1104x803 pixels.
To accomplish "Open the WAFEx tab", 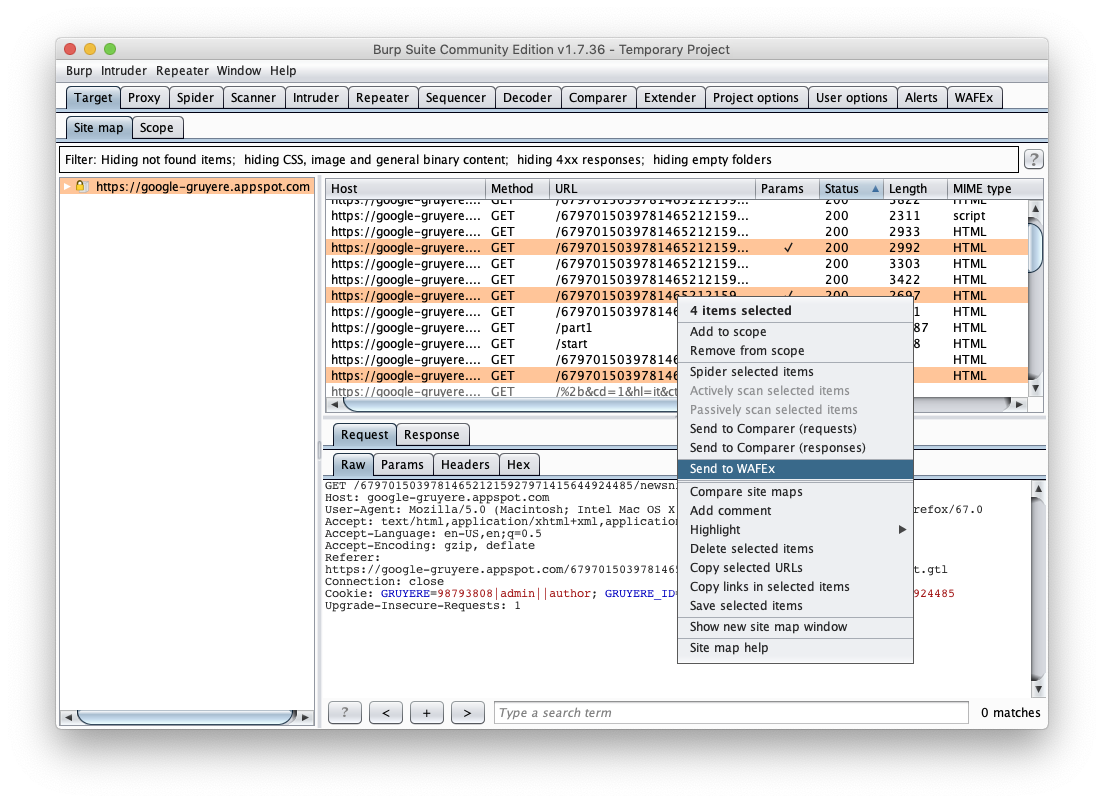I will [974, 98].
